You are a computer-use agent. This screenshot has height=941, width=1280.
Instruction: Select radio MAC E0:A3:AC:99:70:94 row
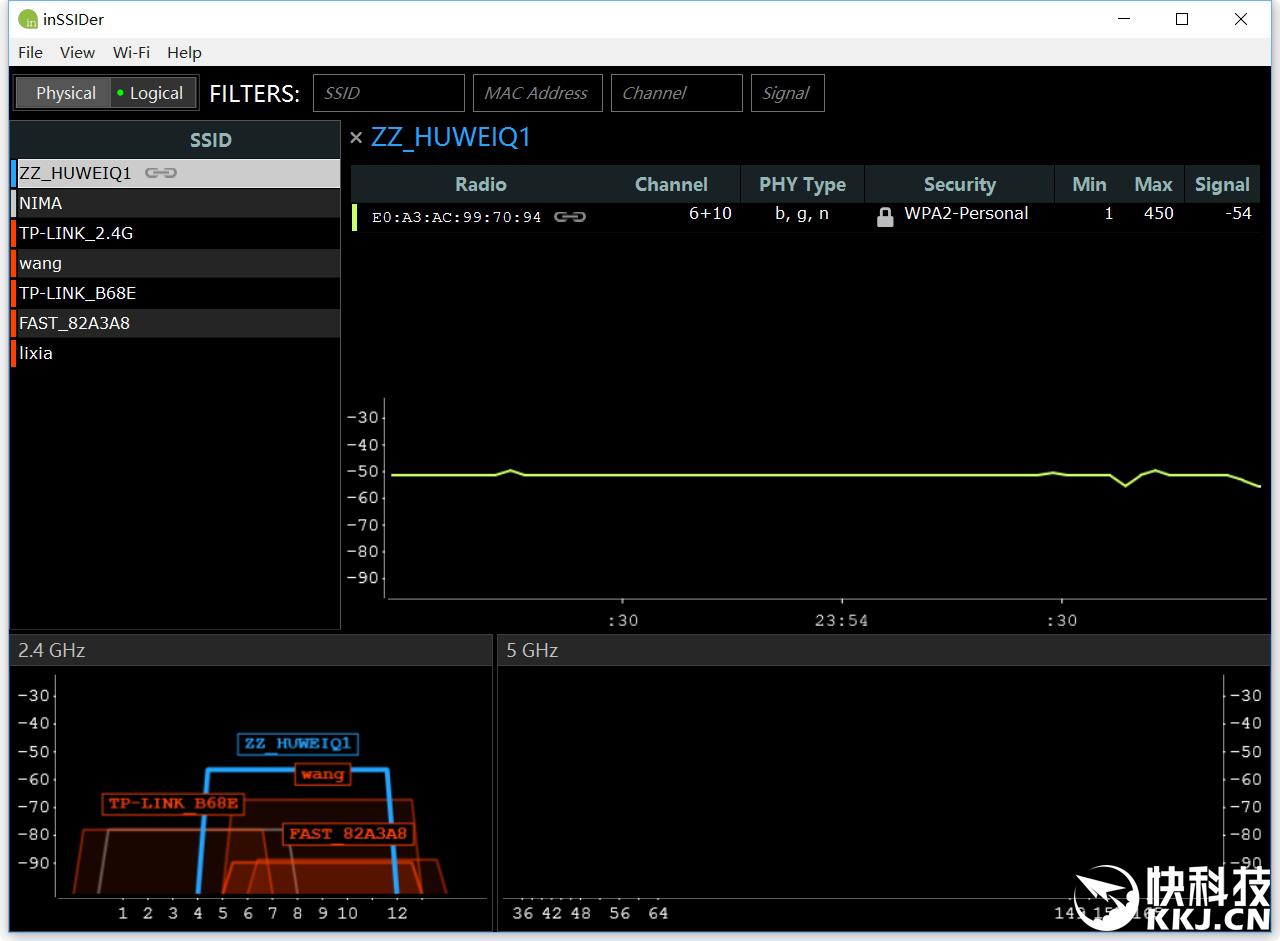(805, 216)
